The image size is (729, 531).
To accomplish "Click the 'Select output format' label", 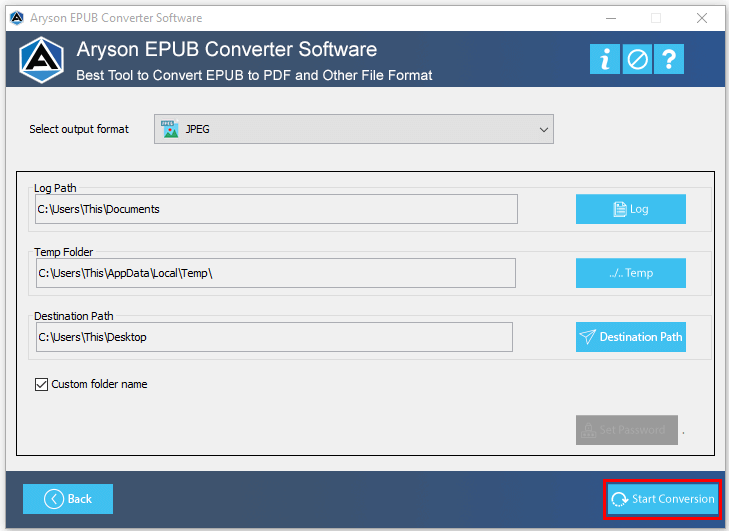I will point(79,129).
